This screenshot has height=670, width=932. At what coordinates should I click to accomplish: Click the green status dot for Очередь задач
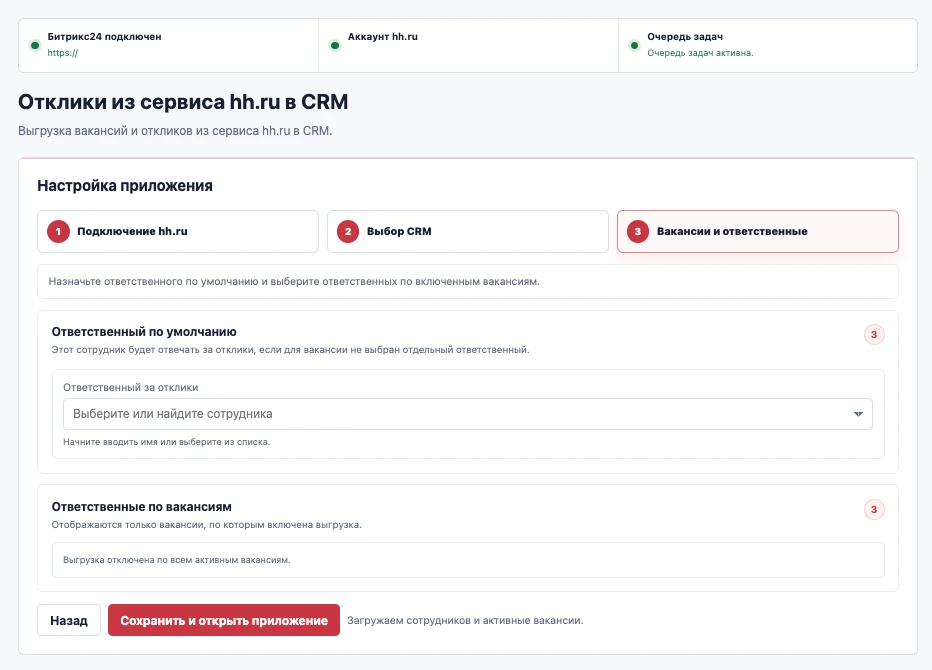point(634,45)
